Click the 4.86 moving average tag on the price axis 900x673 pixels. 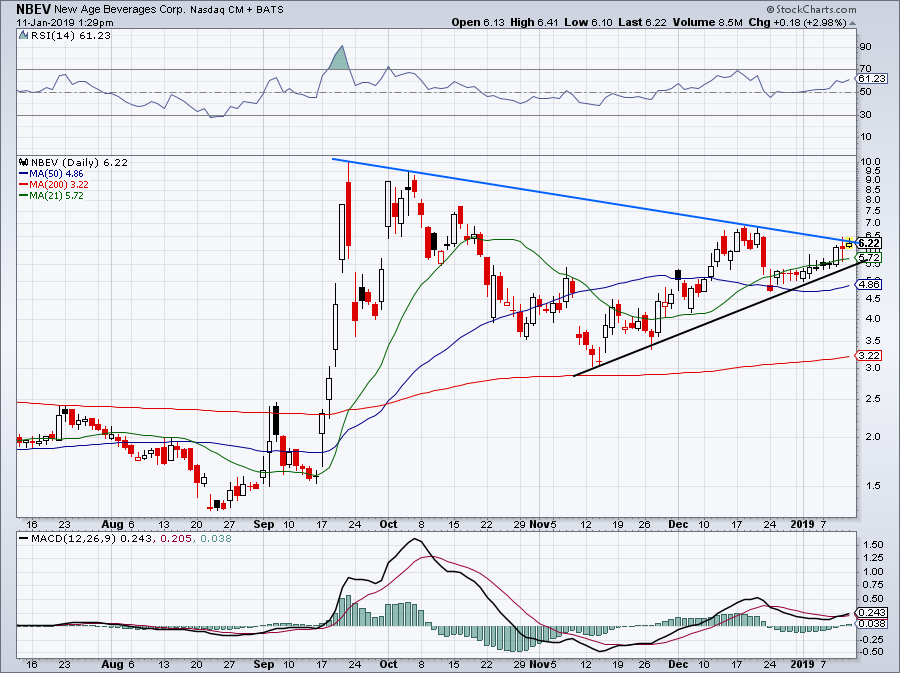point(870,284)
